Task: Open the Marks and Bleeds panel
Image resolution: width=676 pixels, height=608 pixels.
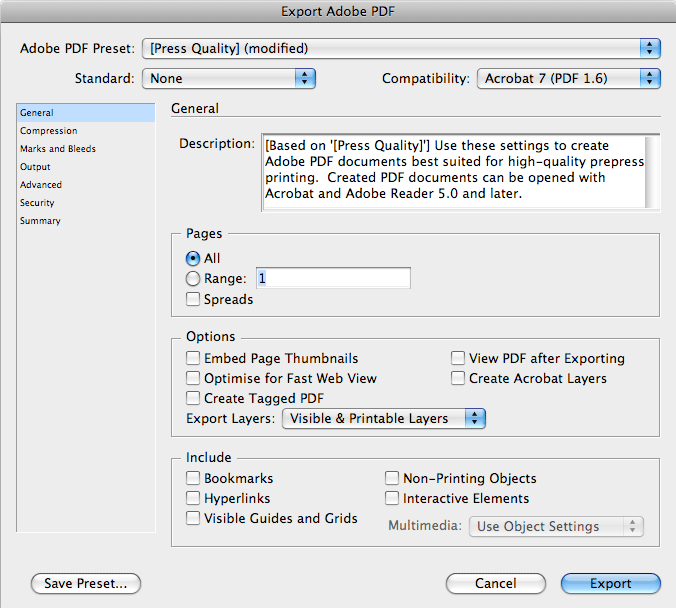Action: point(86,149)
